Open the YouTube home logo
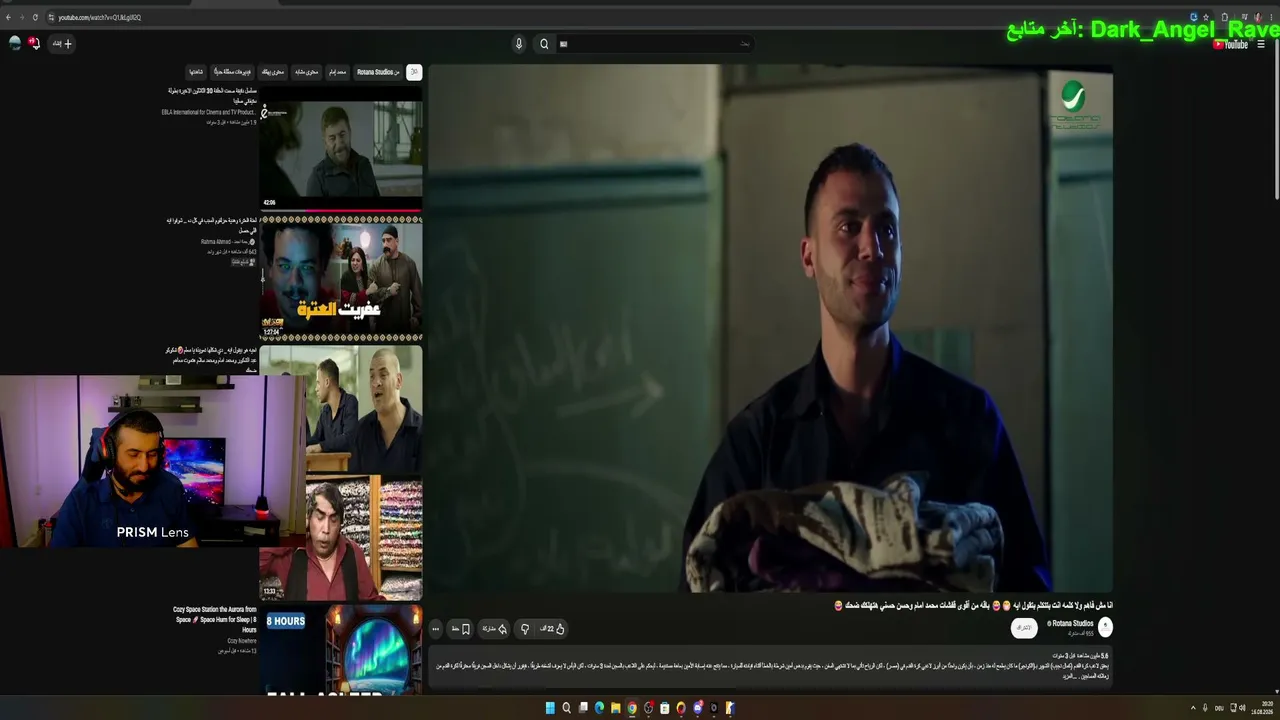Image resolution: width=1280 pixels, height=720 pixels. (x=1230, y=44)
